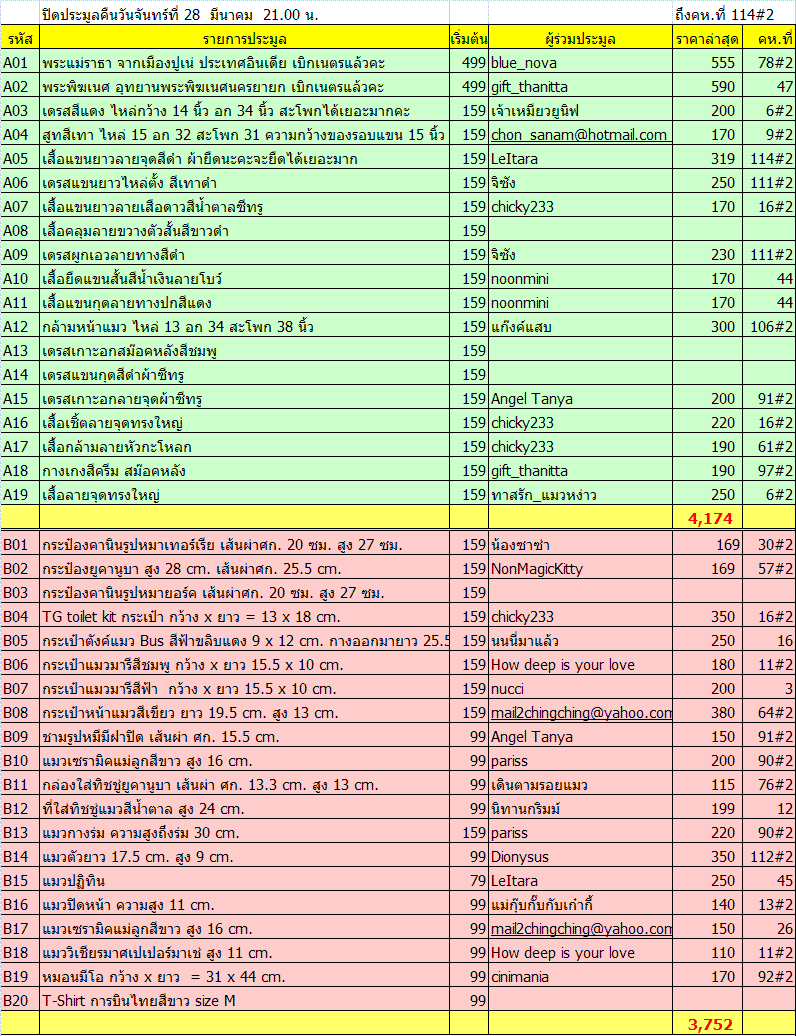Click the chon_sanam@hotmail.com email link
The image size is (796, 1036).
579,135
